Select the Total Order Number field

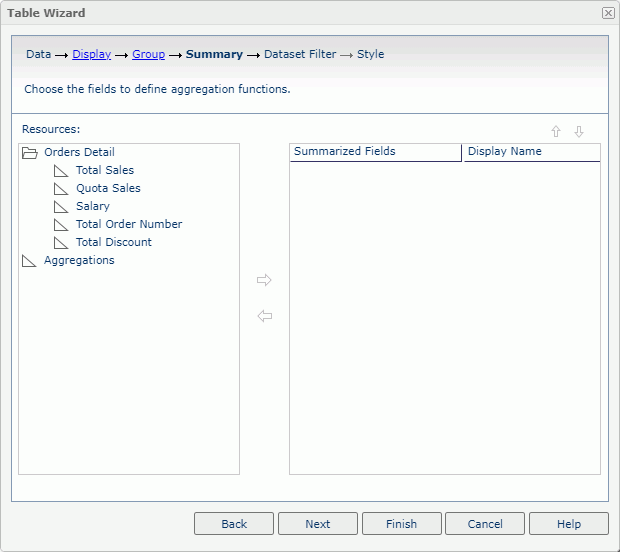tap(129, 224)
